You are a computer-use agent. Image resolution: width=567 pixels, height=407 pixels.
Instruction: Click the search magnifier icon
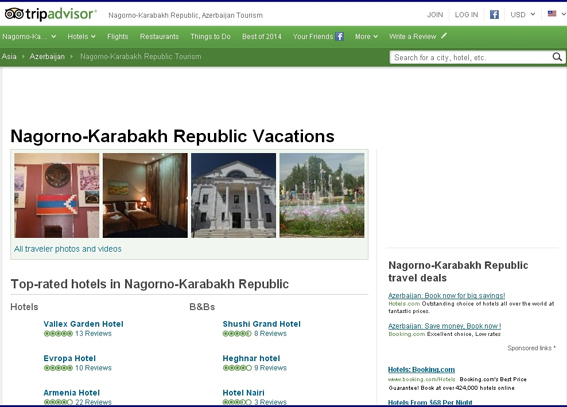coord(557,57)
